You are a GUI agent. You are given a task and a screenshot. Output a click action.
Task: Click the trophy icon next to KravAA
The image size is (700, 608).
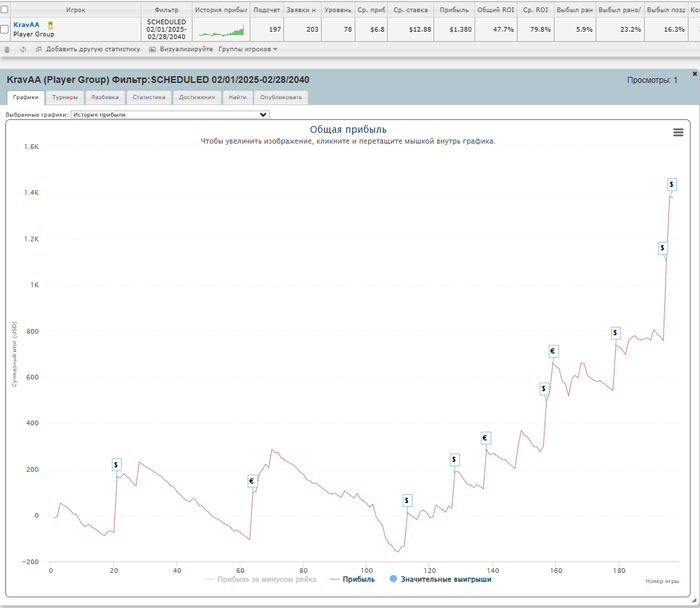[49, 24]
